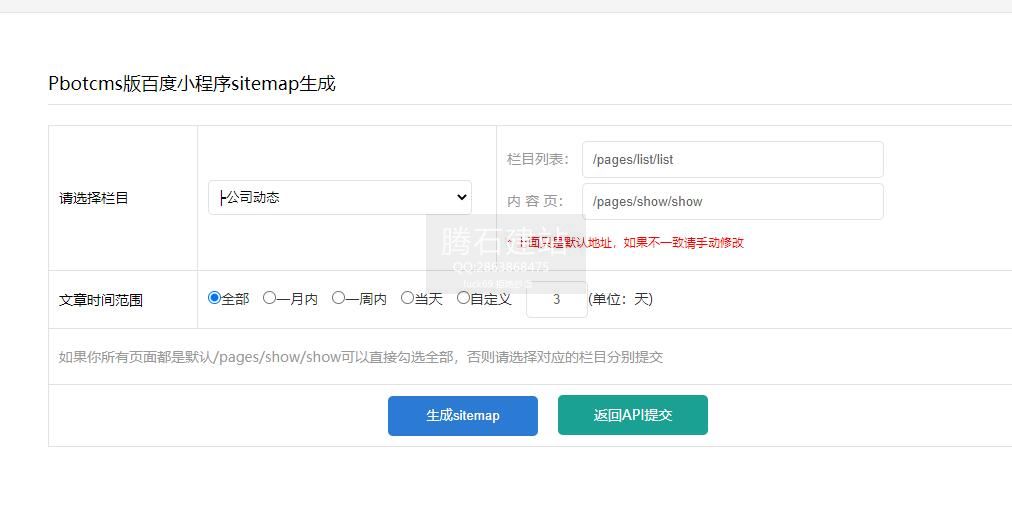Click the green 返回API提交 button

(x=632, y=415)
